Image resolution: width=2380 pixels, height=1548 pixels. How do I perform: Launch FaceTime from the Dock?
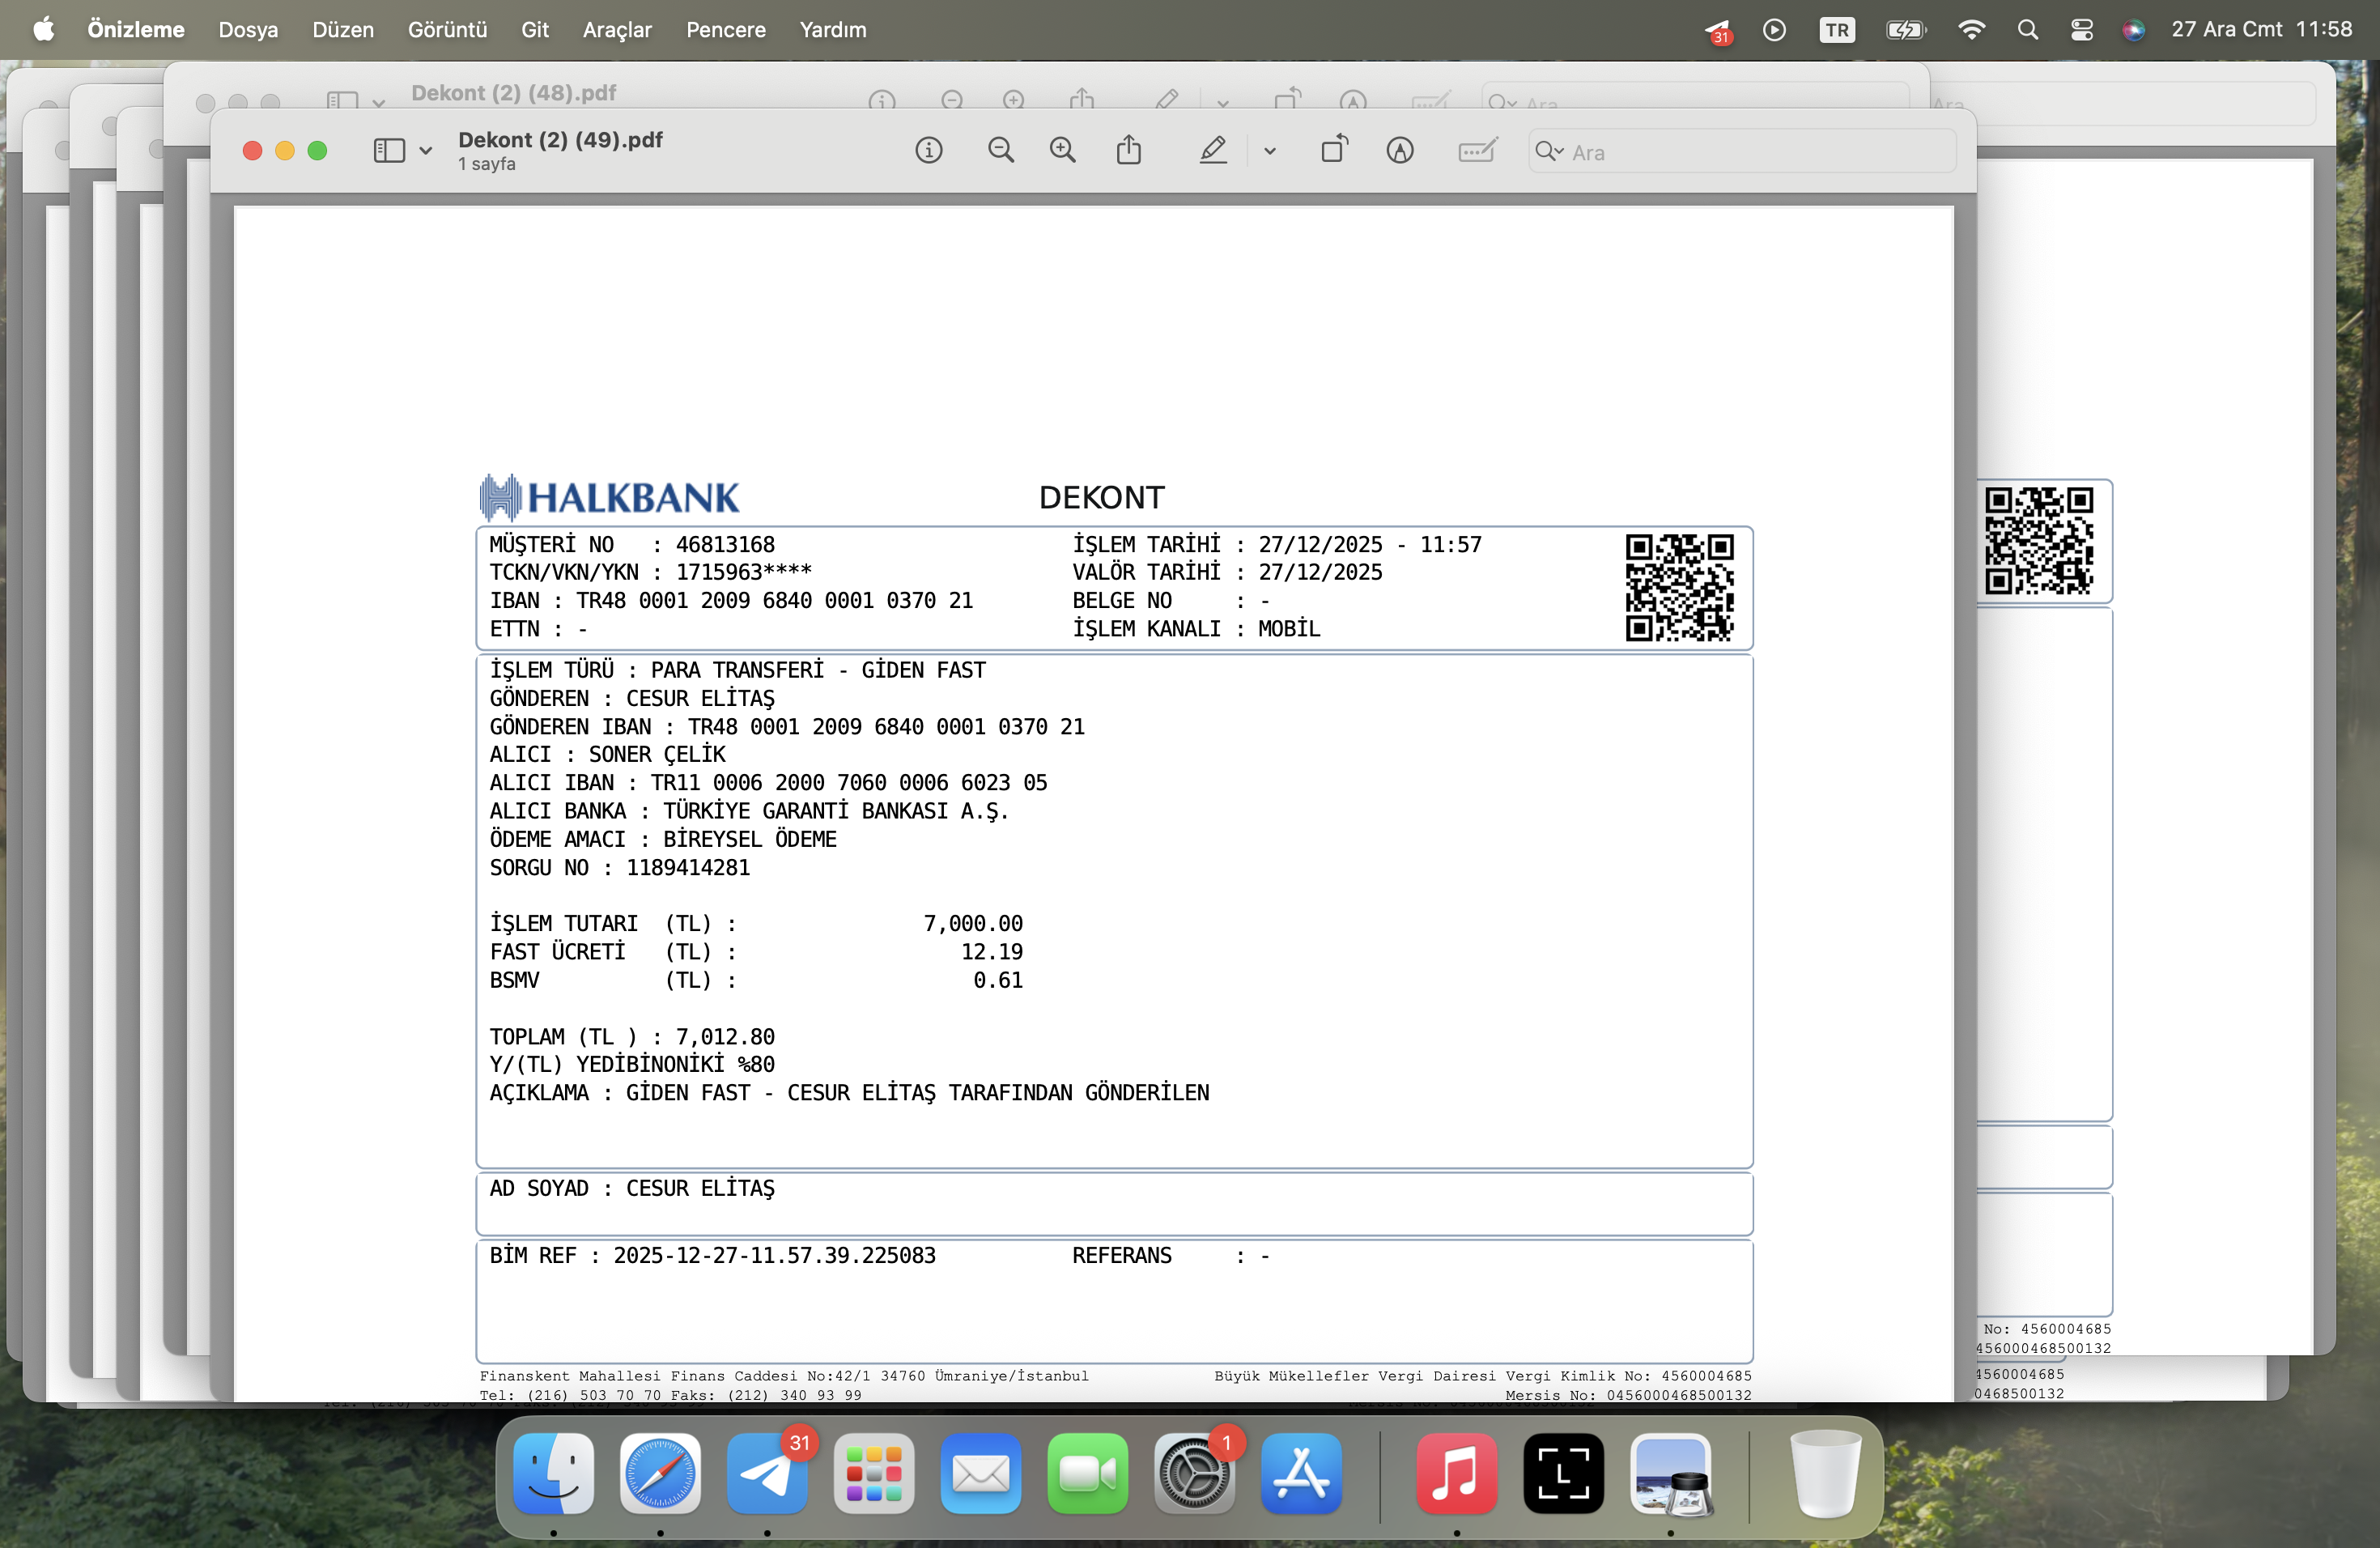[x=1088, y=1473]
